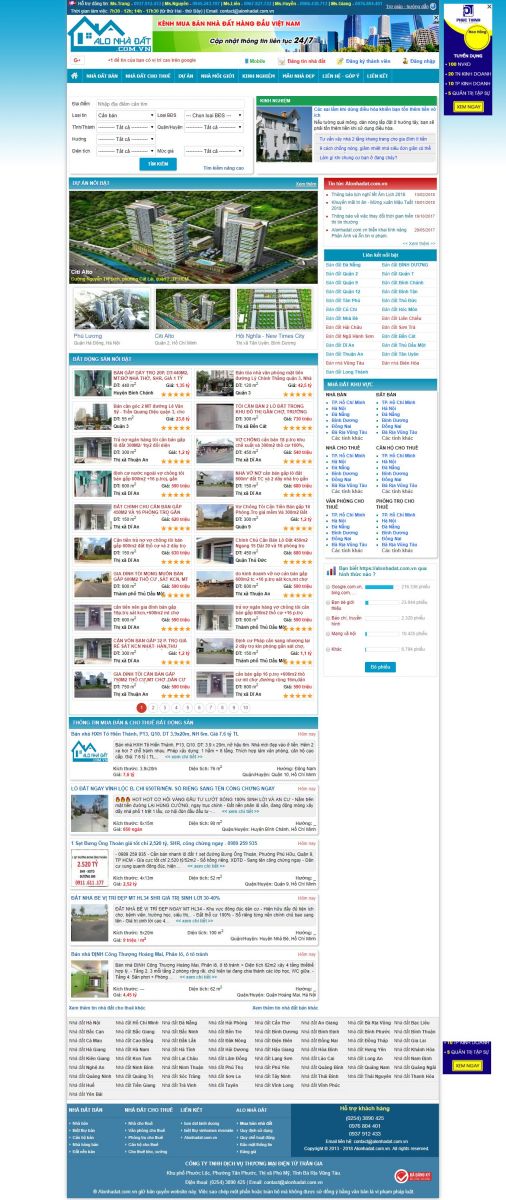
Task: Select the Mạng xã hội poll option
Action: point(328,633)
